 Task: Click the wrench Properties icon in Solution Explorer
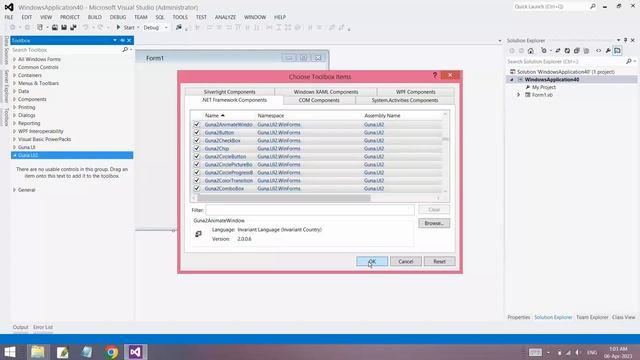(x=608, y=51)
